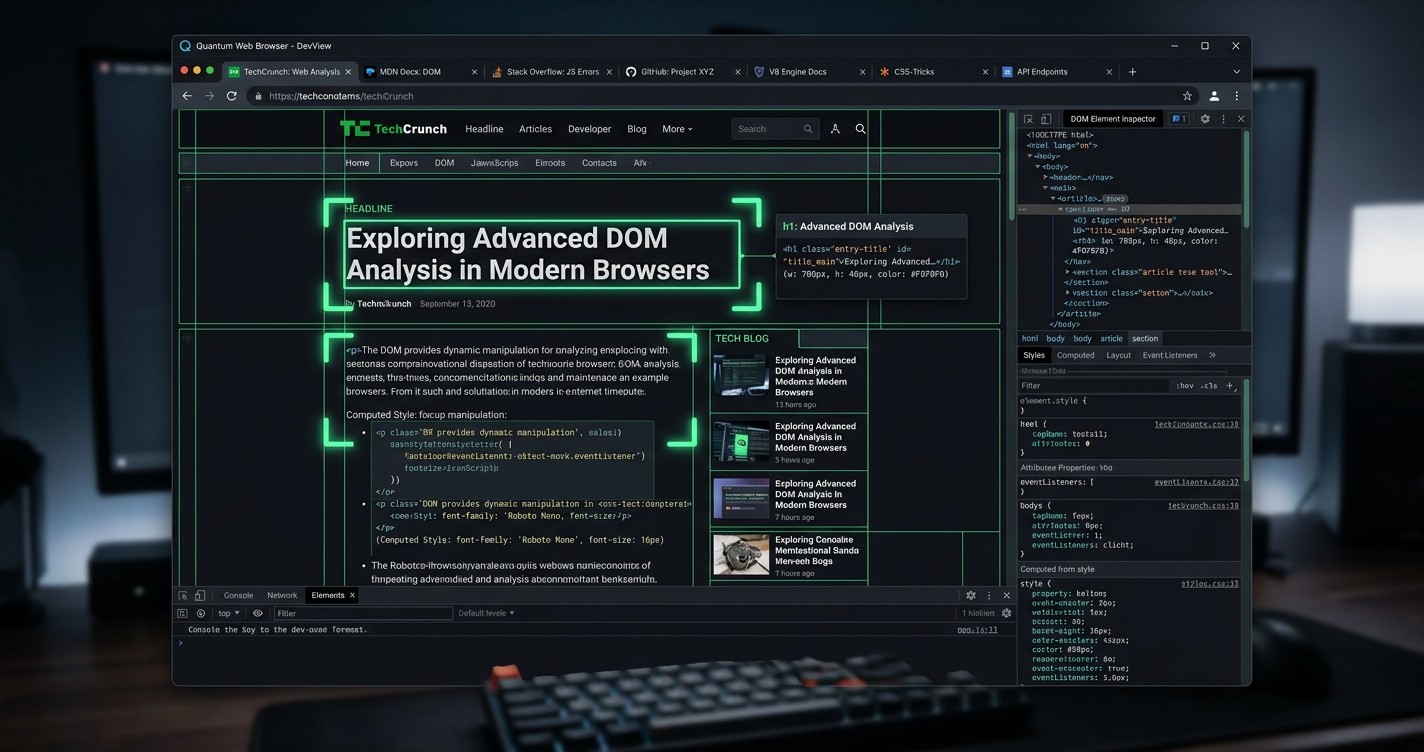Screen dimensions: 1424x752
Task: Open DOM inspector settings gear
Action: pos(1205,119)
